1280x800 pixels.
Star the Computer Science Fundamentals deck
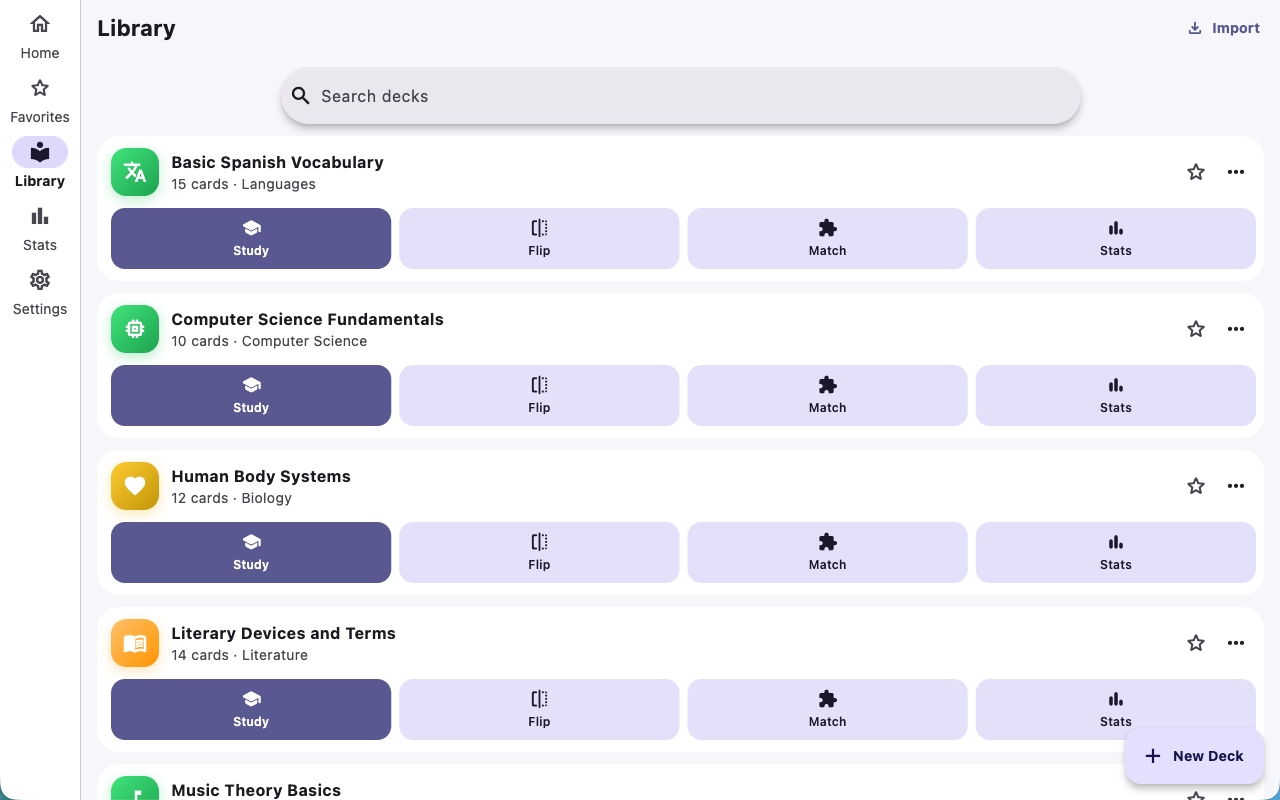pyautogui.click(x=1196, y=329)
